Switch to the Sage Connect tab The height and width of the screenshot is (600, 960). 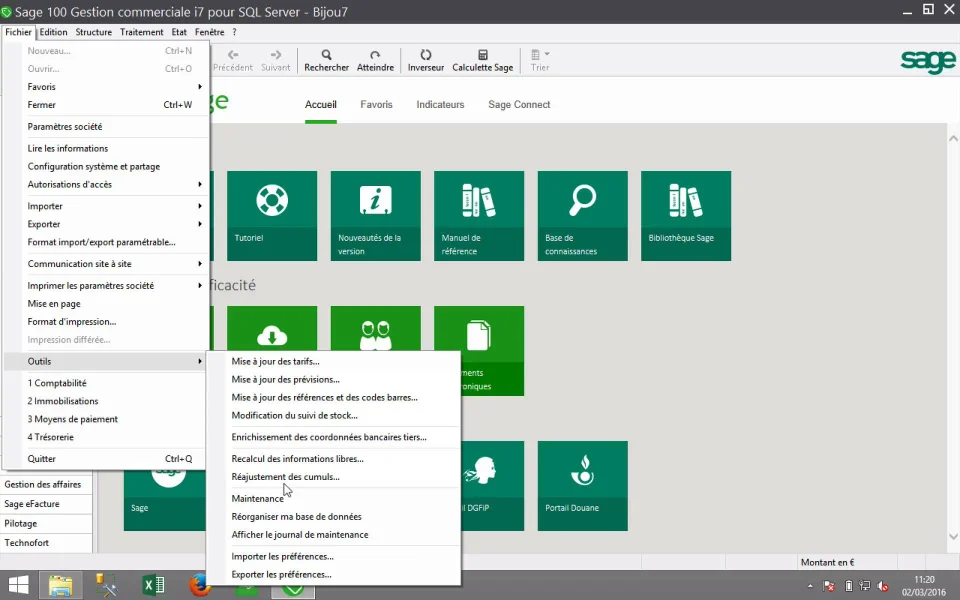click(x=519, y=105)
